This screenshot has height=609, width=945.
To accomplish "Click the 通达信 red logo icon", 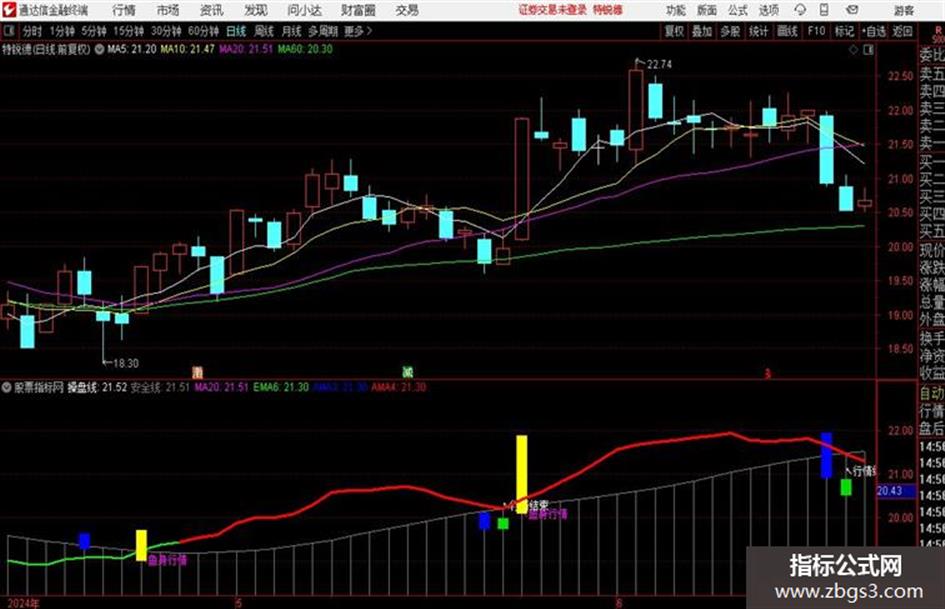I will click(x=9, y=10).
